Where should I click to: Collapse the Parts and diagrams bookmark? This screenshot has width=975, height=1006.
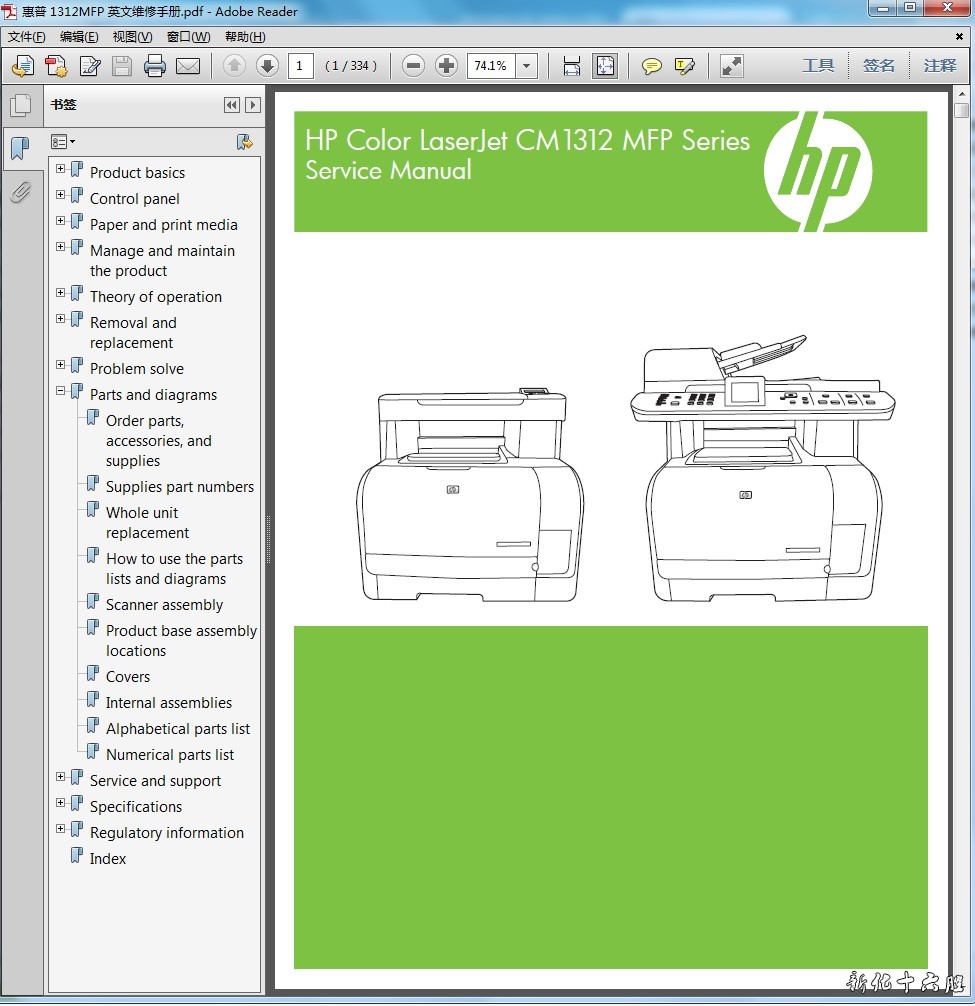pos(61,391)
